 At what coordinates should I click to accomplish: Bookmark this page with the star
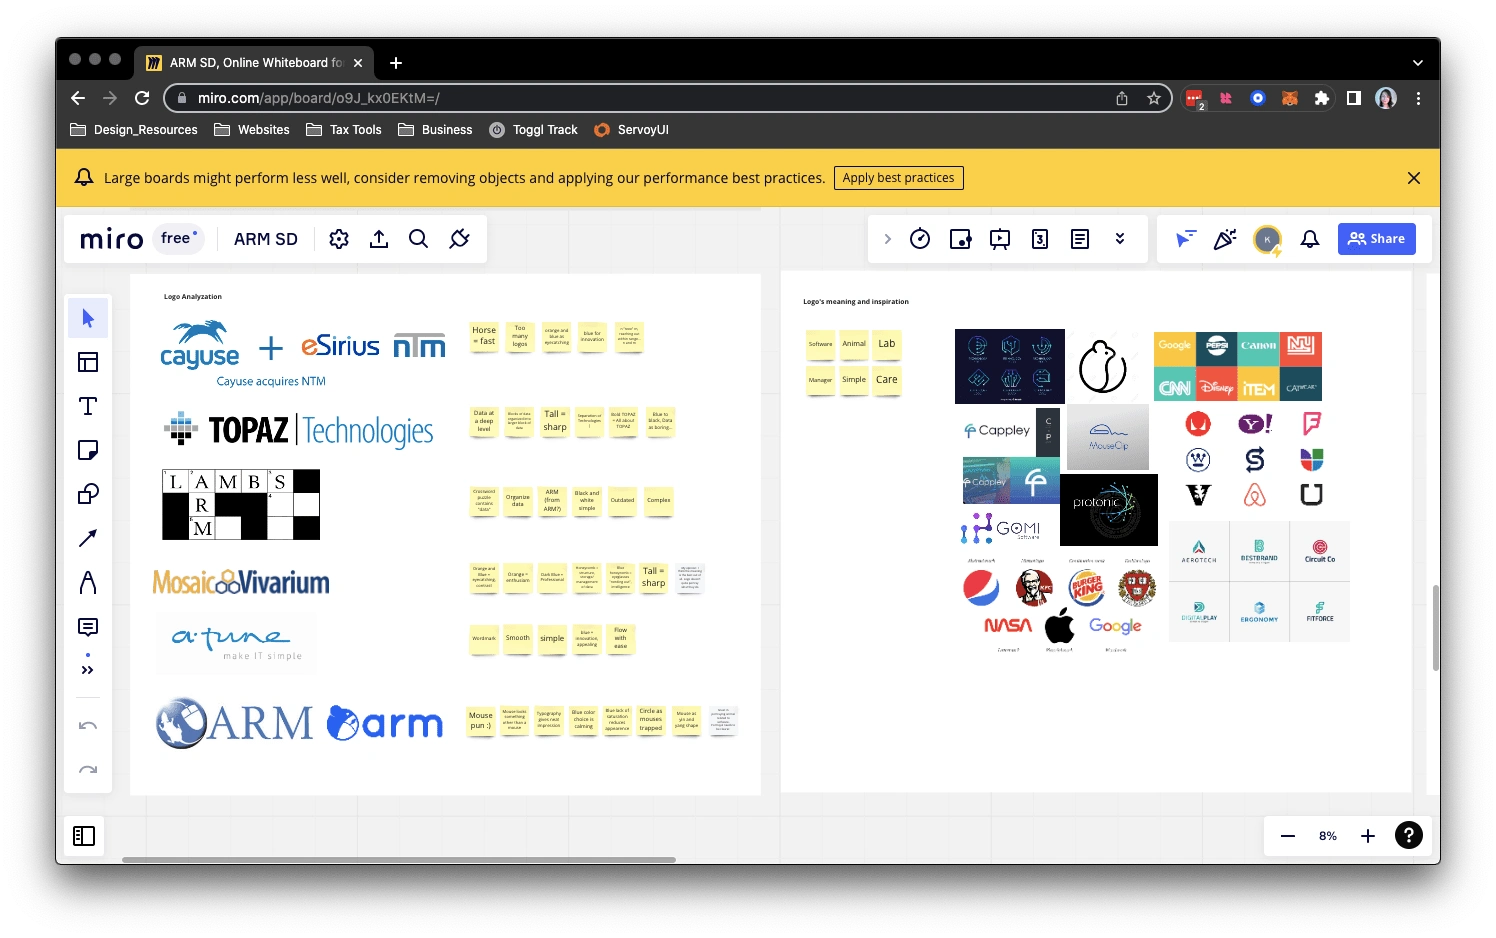tap(1154, 98)
